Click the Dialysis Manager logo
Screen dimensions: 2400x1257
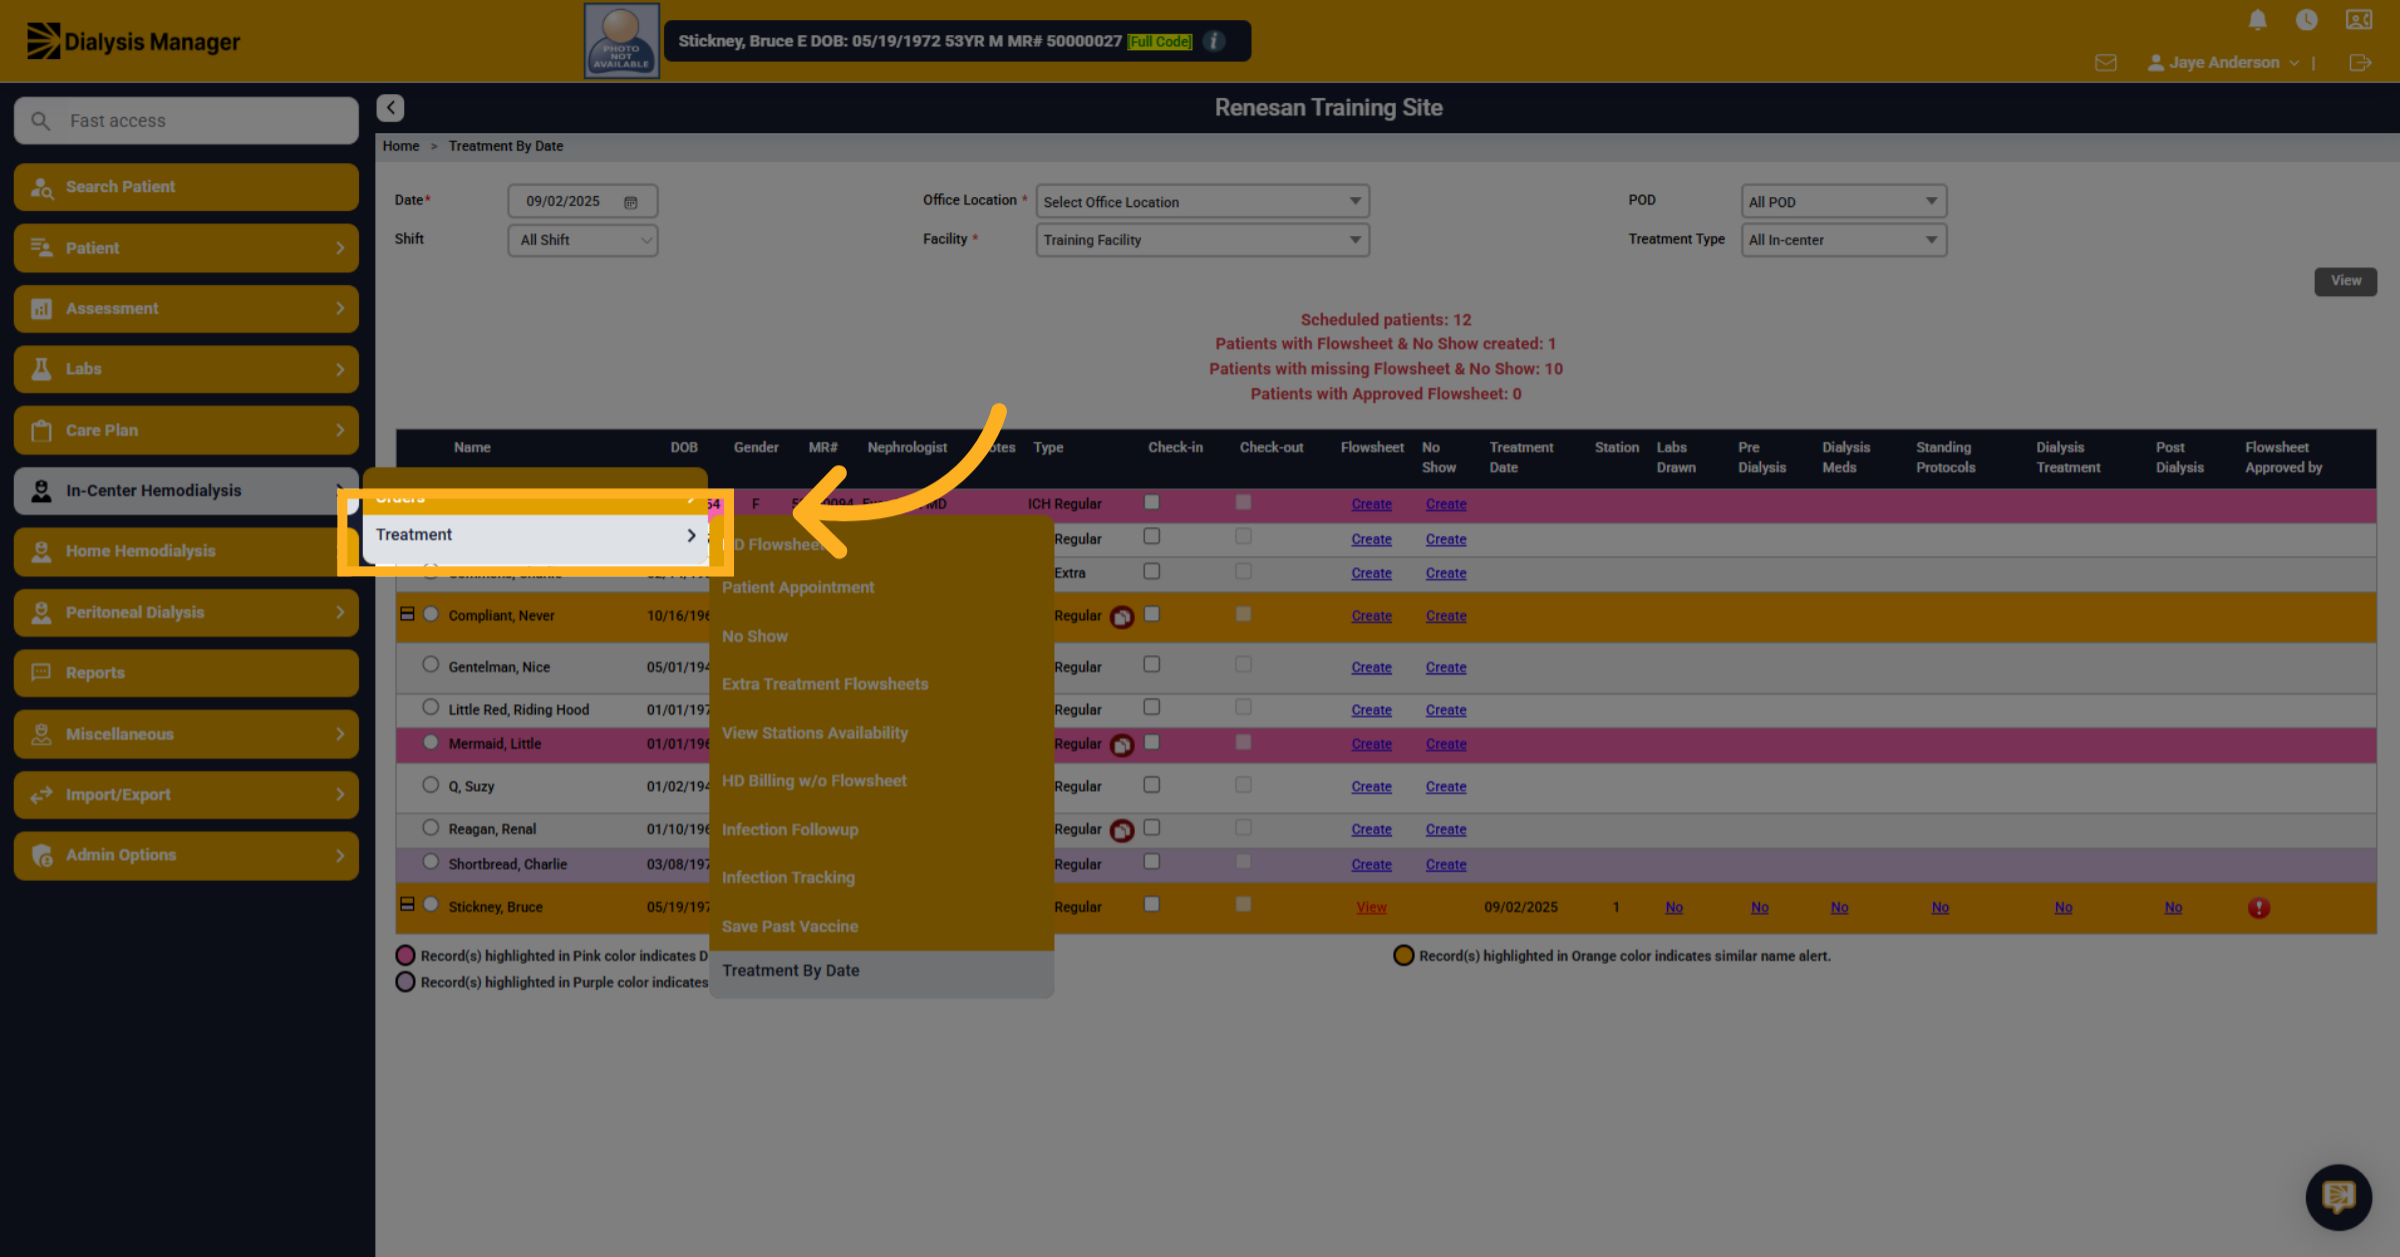pyautogui.click(x=133, y=41)
